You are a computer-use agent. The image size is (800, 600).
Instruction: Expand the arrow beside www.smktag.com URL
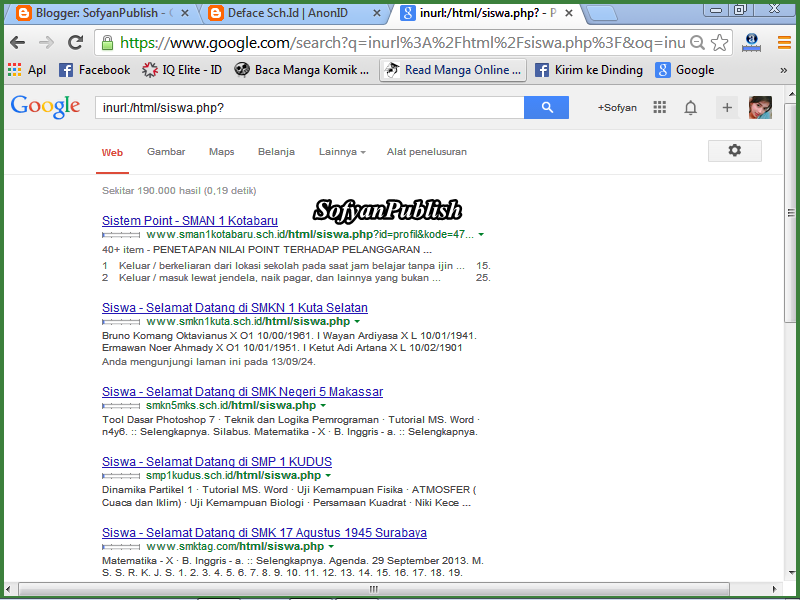(x=331, y=546)
